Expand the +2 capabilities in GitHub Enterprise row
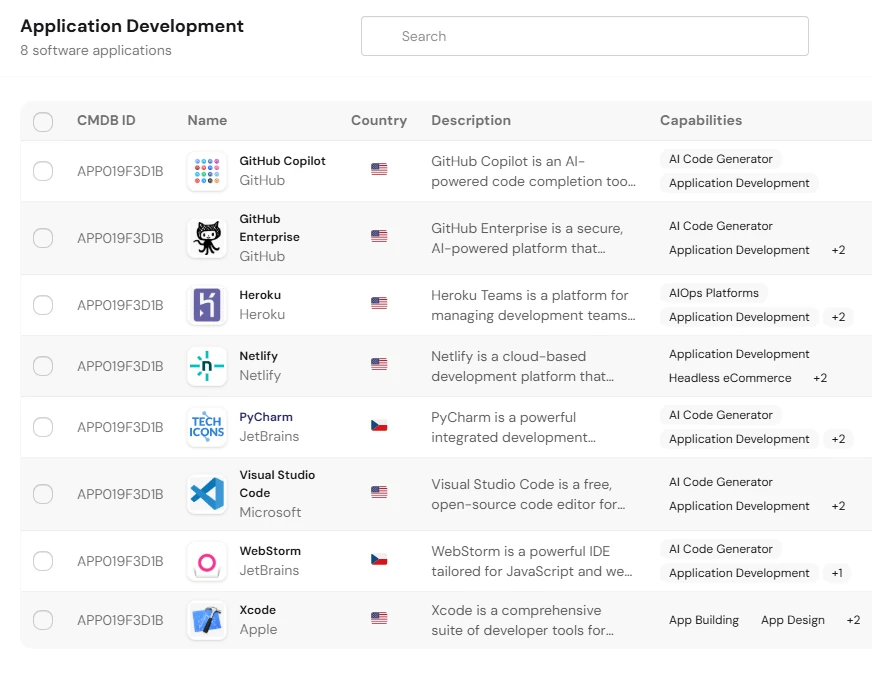The height and width of the screenshot is (681, 872). click(838, 250)
